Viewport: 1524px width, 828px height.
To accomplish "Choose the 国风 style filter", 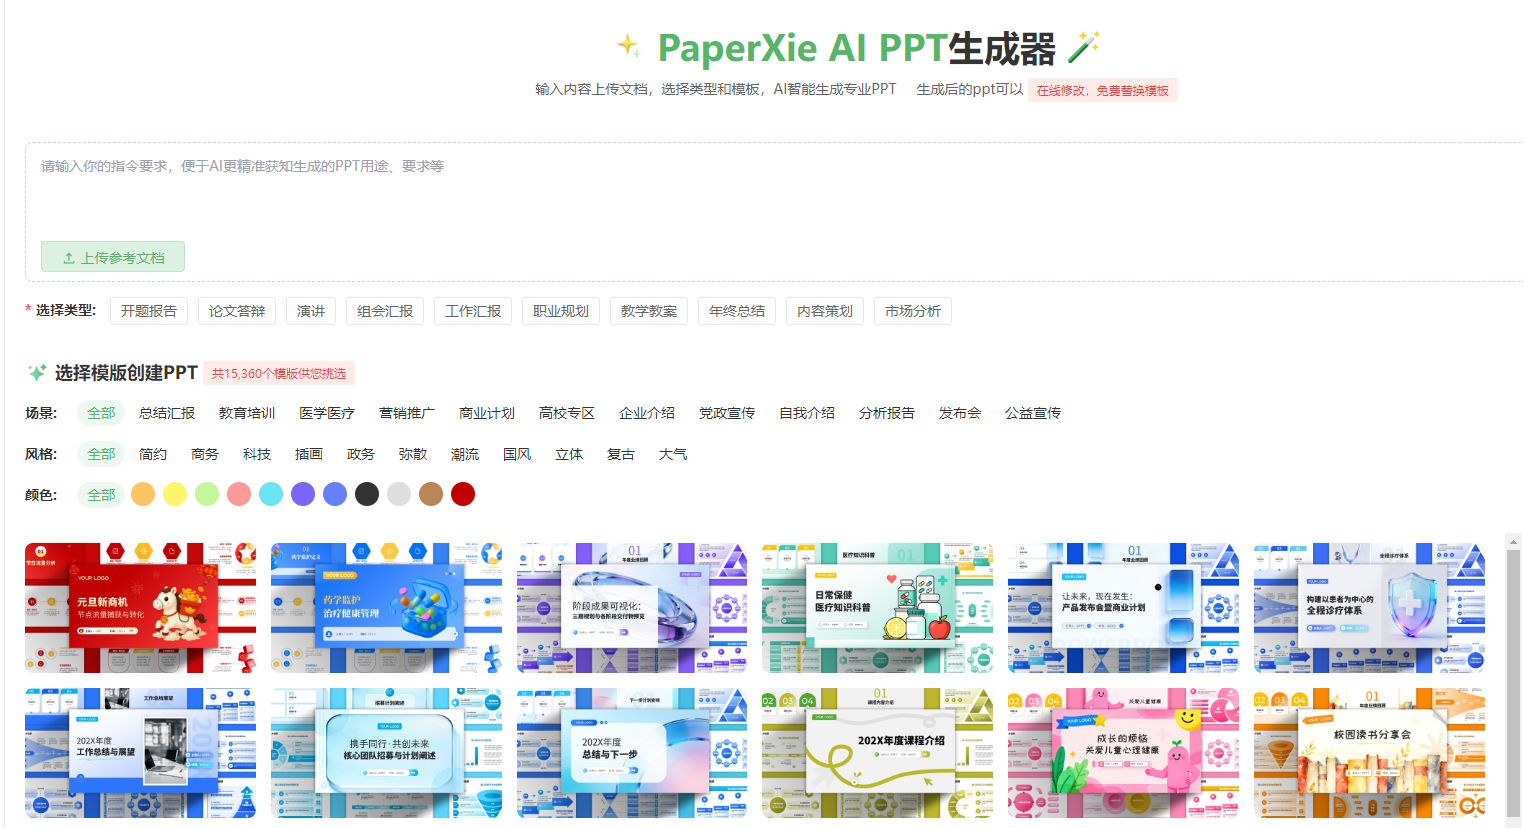I will pyautogui.click(x=517, y=454).
